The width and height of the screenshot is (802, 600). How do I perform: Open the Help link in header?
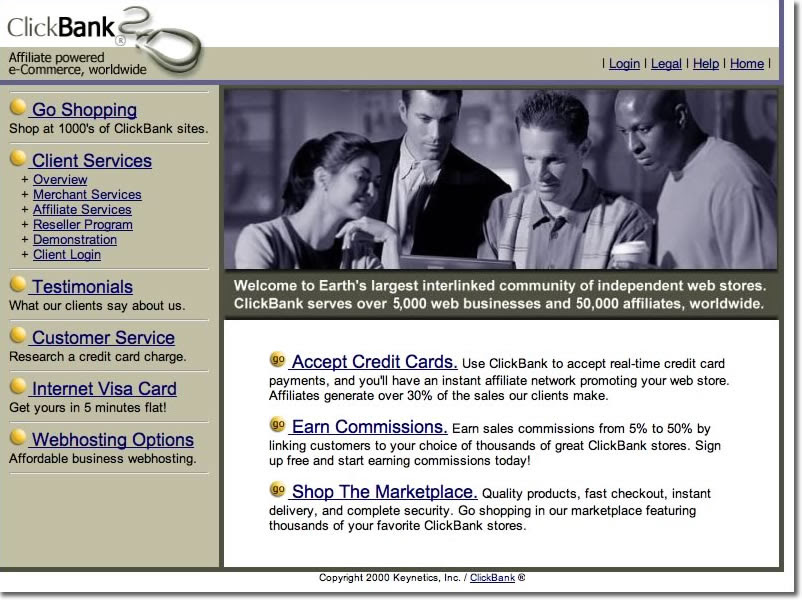pyautogui.click(x=706, y=64)
